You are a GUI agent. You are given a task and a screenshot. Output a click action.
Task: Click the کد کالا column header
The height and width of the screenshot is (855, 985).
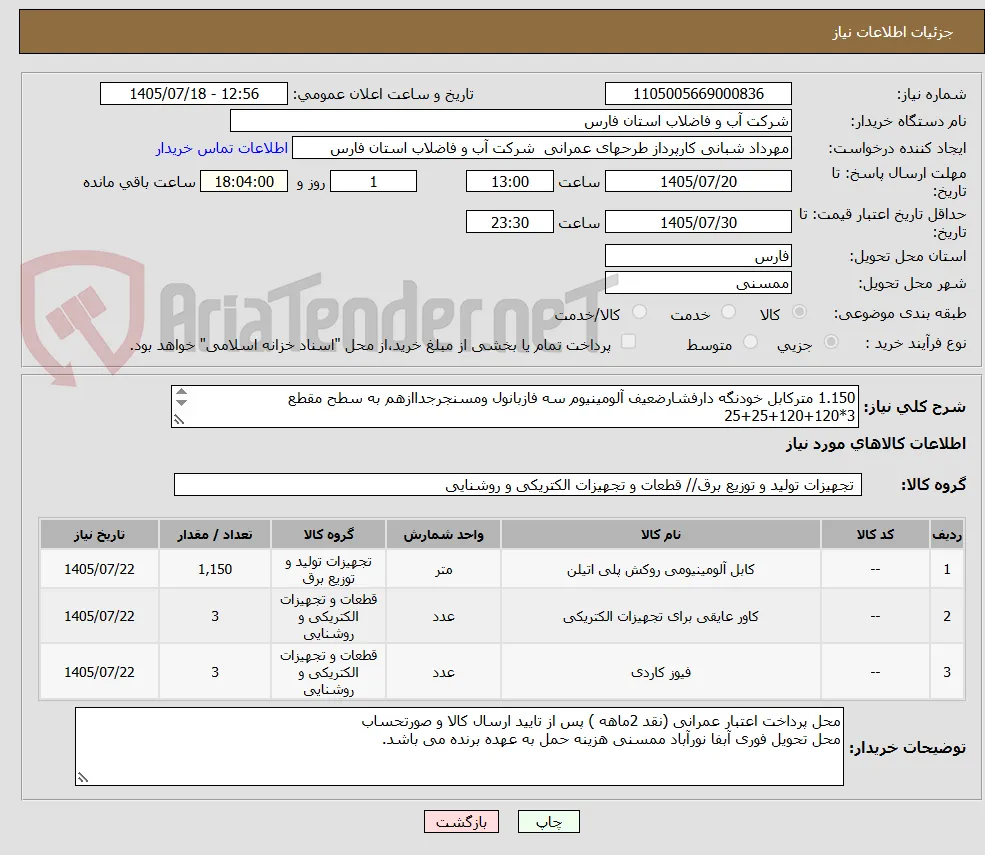(x=875, y=535)
